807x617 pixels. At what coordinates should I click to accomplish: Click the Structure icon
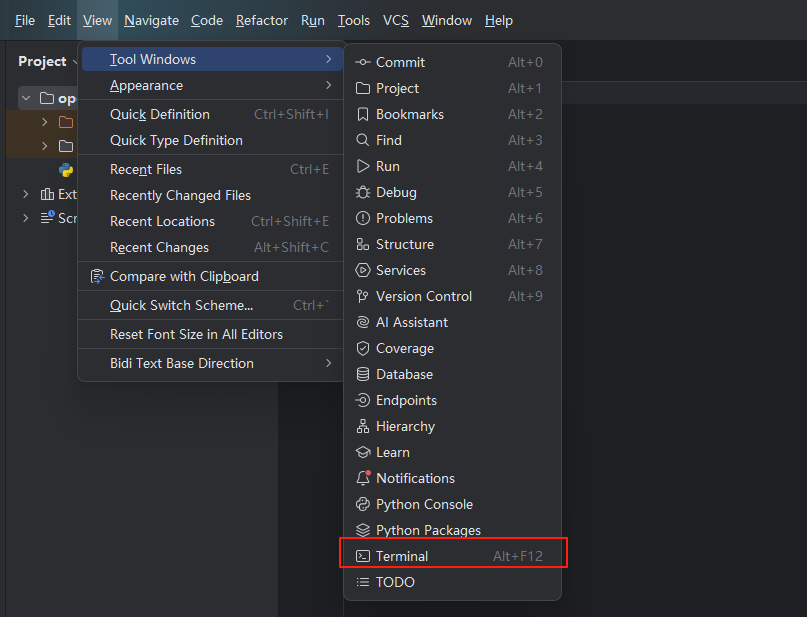tap(363, 244)
